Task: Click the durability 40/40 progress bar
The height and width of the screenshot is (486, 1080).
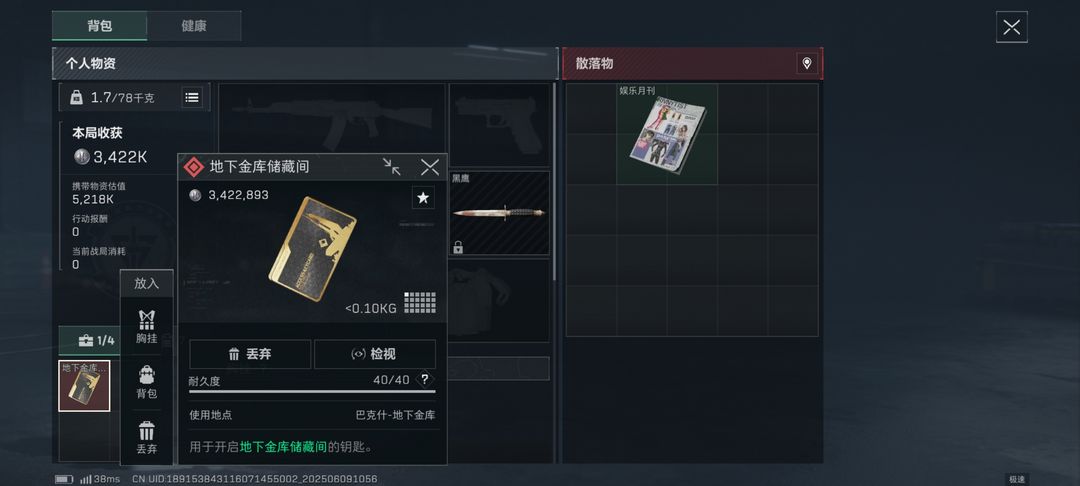Action: click(x=312, y=392)
